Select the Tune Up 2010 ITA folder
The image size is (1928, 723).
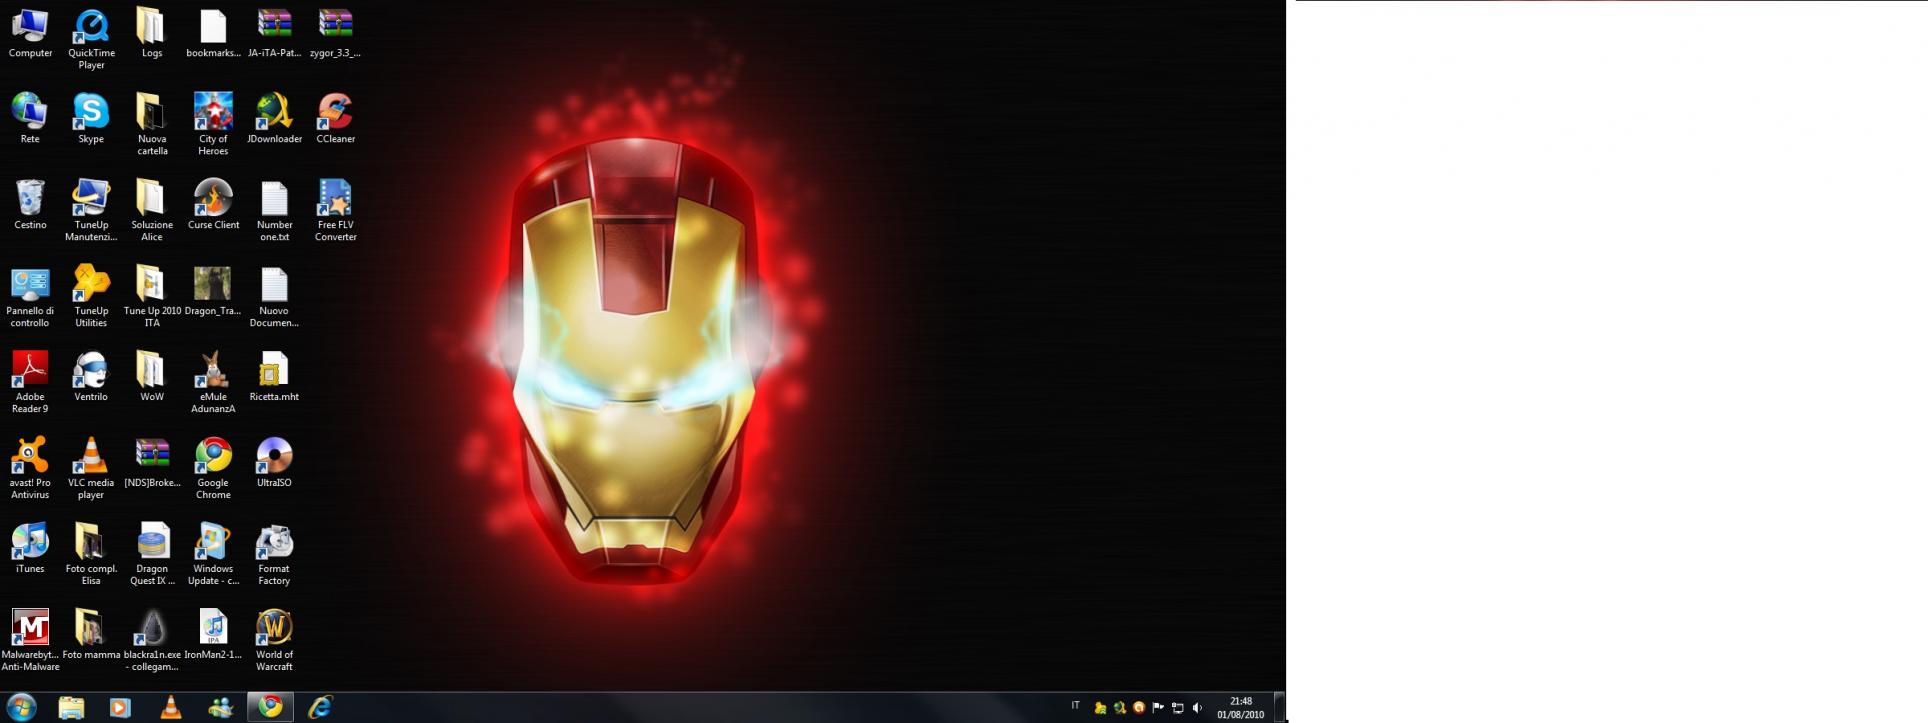pyautogui.click(x=152, y=298)
